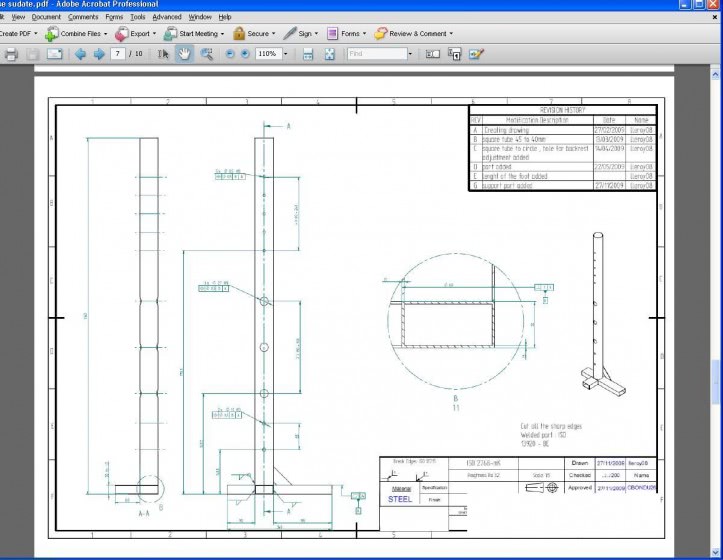The width and height of the screenshot is (723, 560).
Task: Go to previous page arrow
Action: [x=81, y=54]
